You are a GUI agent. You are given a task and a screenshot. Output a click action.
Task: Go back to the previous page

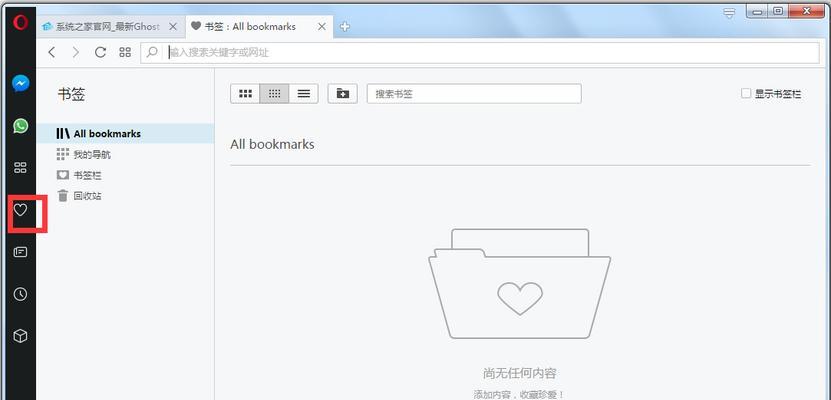point(51,52)
